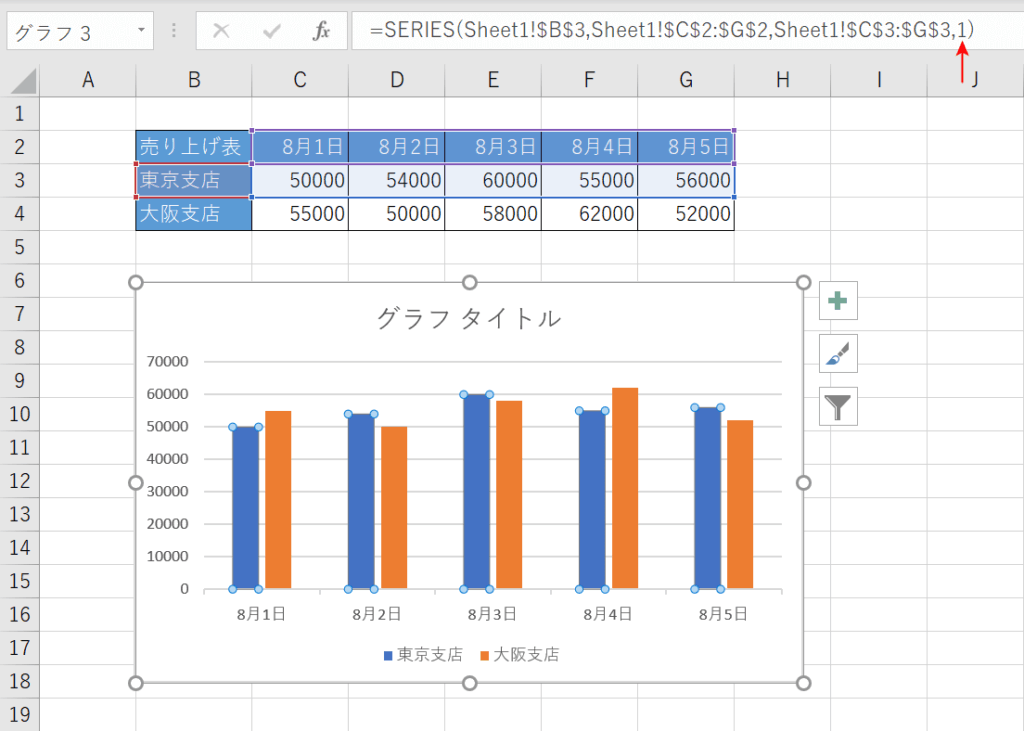Select cell 売り上げ表 in the table
Screen dimensions: 1024x731
coord(193,147)
